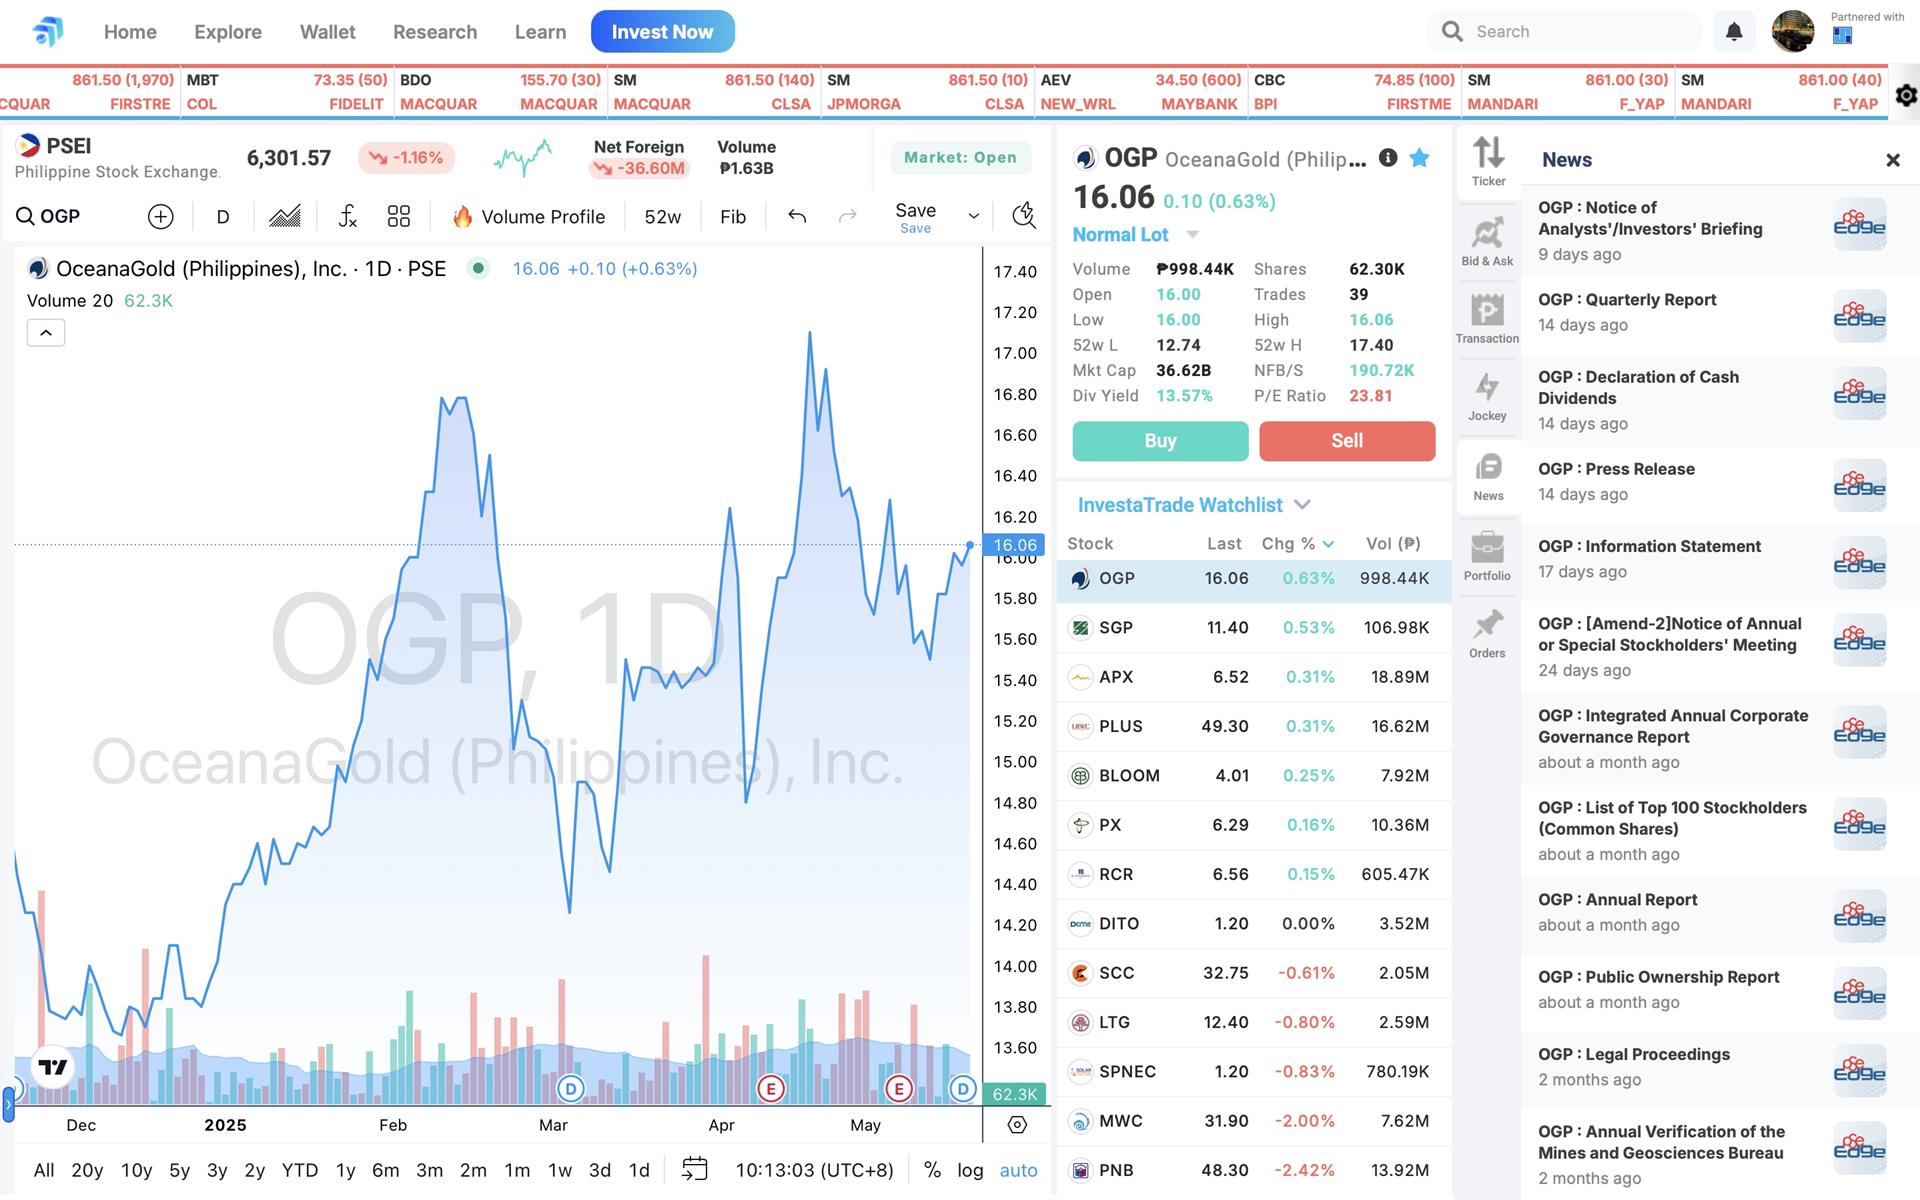Click the Sell button
Screen dimensions: 1920x1200
(x=1347, y=441)
